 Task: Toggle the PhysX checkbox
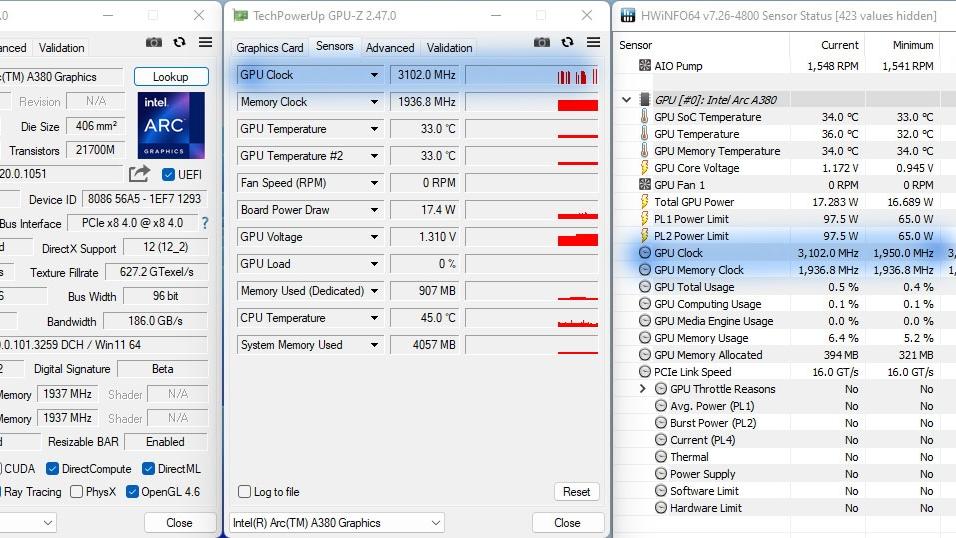point(76,492)
